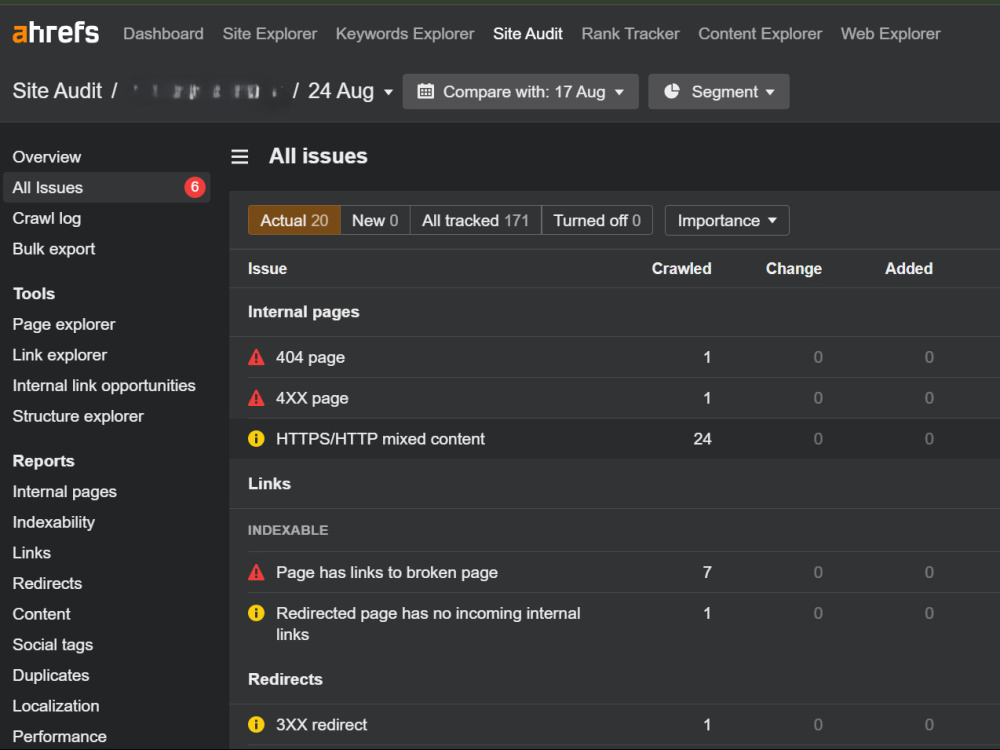Click the Change column header
This screenshot has width=1000, height=750.
pyautogui.click(x=793, y=268)
